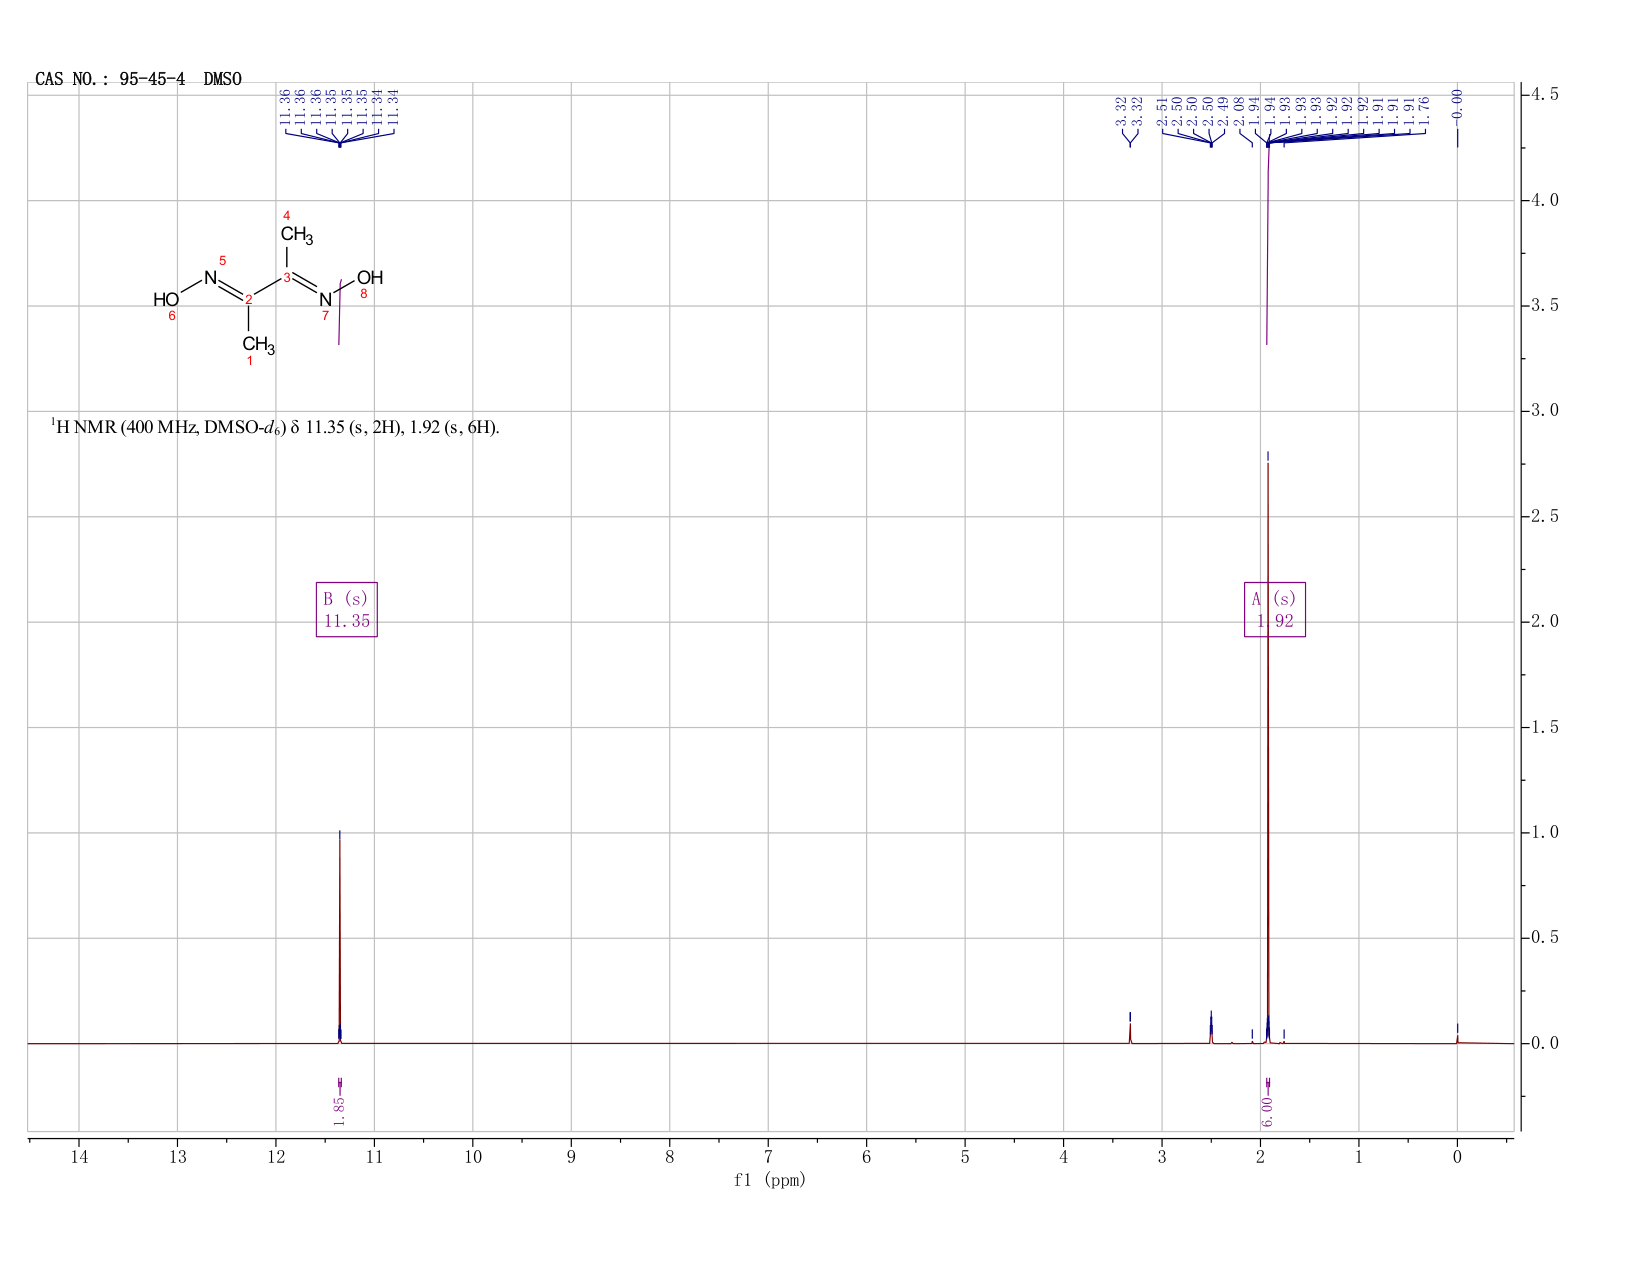Screen dimensions: 1650x1275
Task: Click the 0.00 peak label at top
Action: [x=1457, y=105]
